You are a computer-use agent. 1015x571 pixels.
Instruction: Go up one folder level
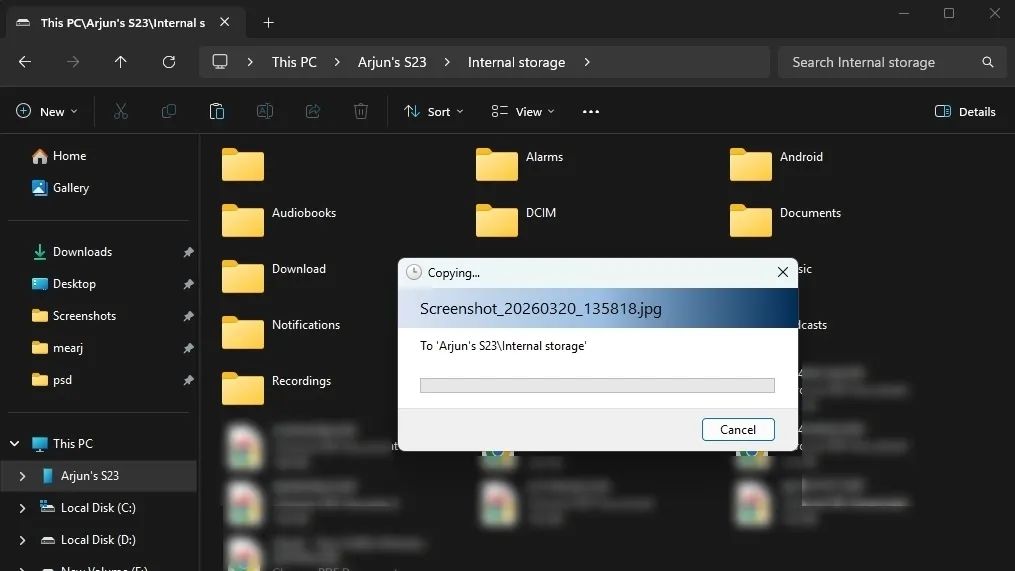120,62
